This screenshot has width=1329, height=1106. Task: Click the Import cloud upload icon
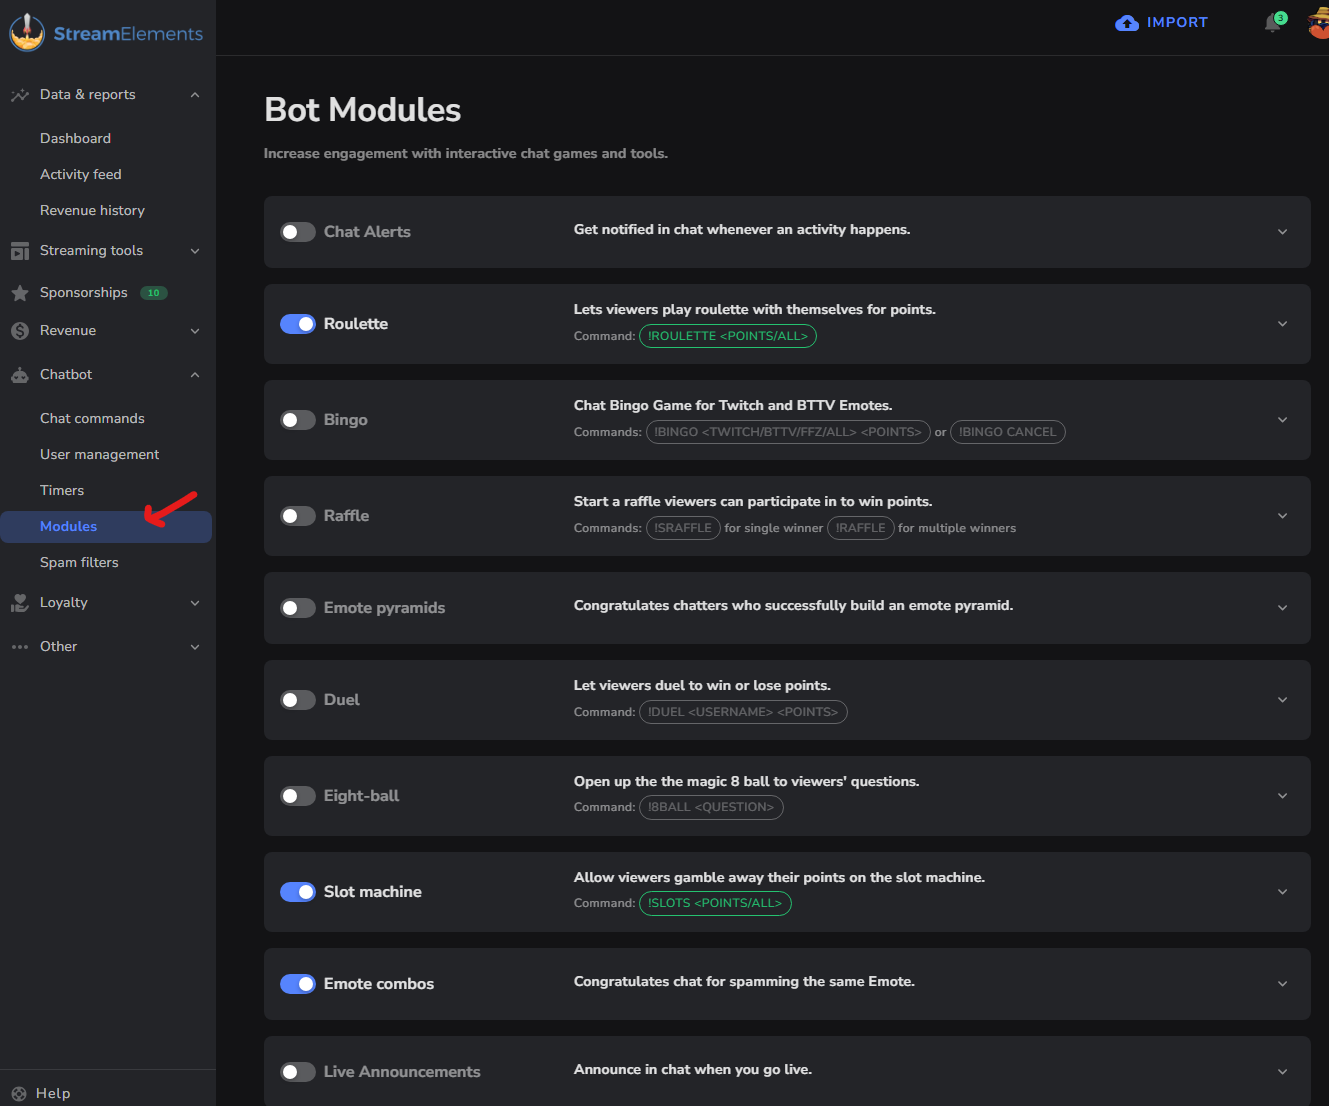point(1127,23)
